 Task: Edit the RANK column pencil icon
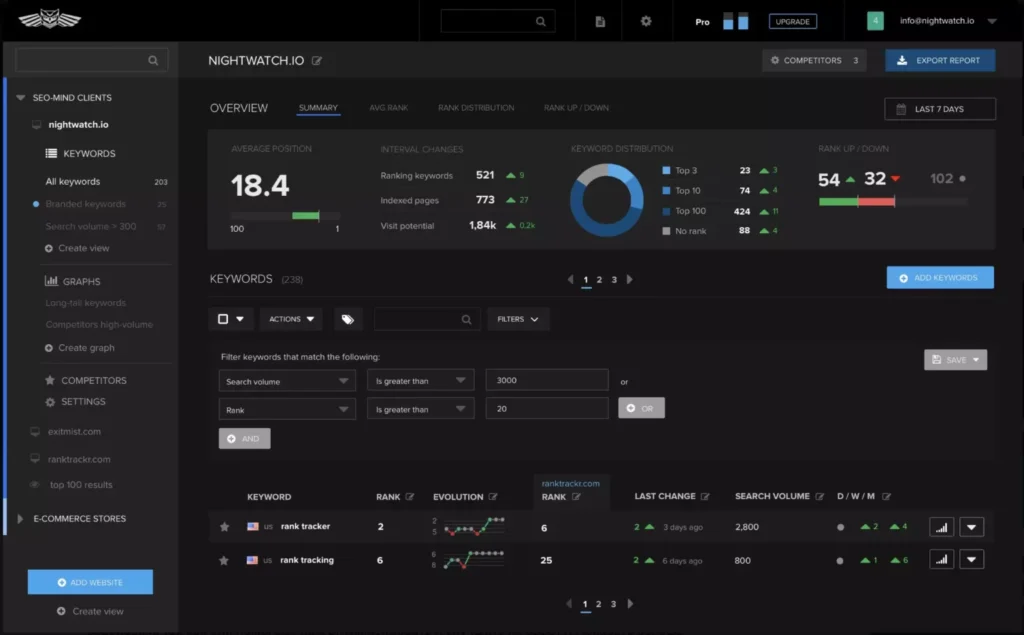pyautogui.click(x=409, y=497)
